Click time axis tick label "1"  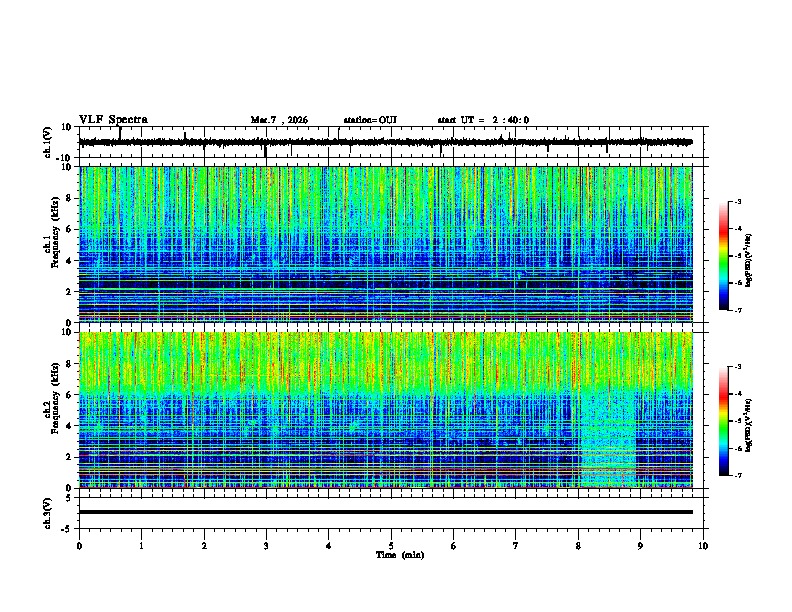142,546
